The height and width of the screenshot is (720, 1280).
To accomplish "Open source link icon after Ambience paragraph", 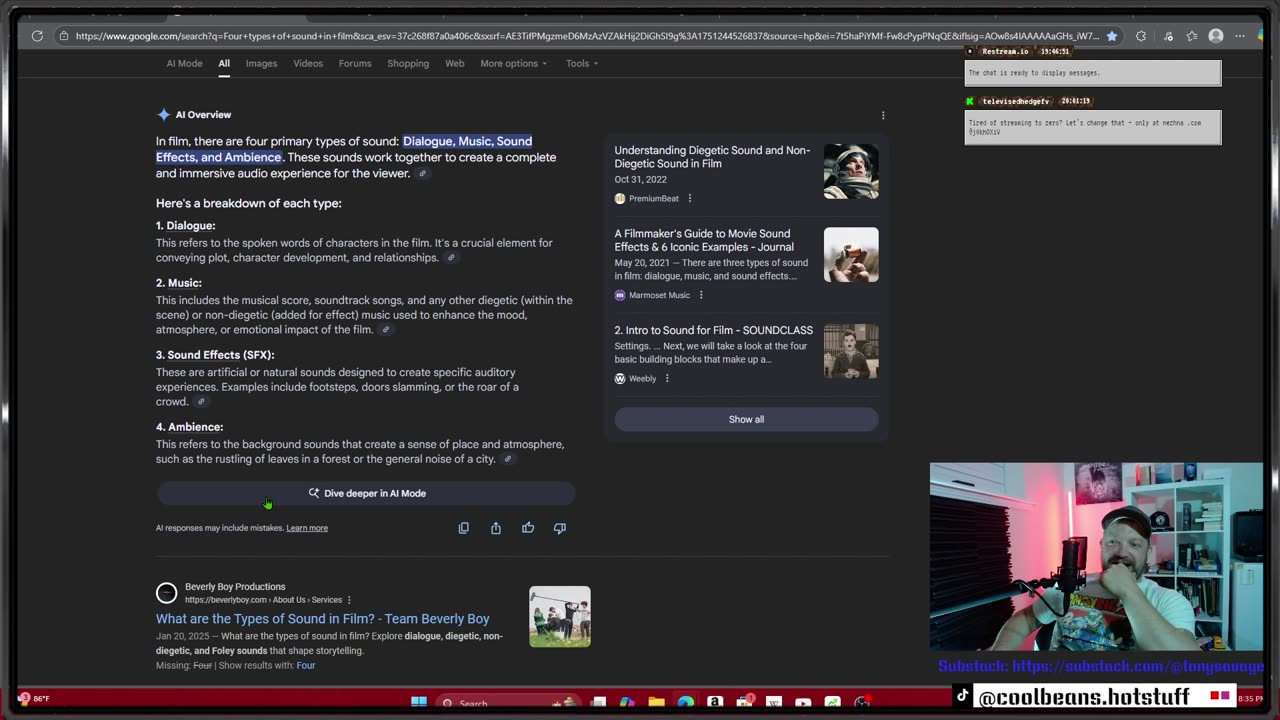I will 508,460.
